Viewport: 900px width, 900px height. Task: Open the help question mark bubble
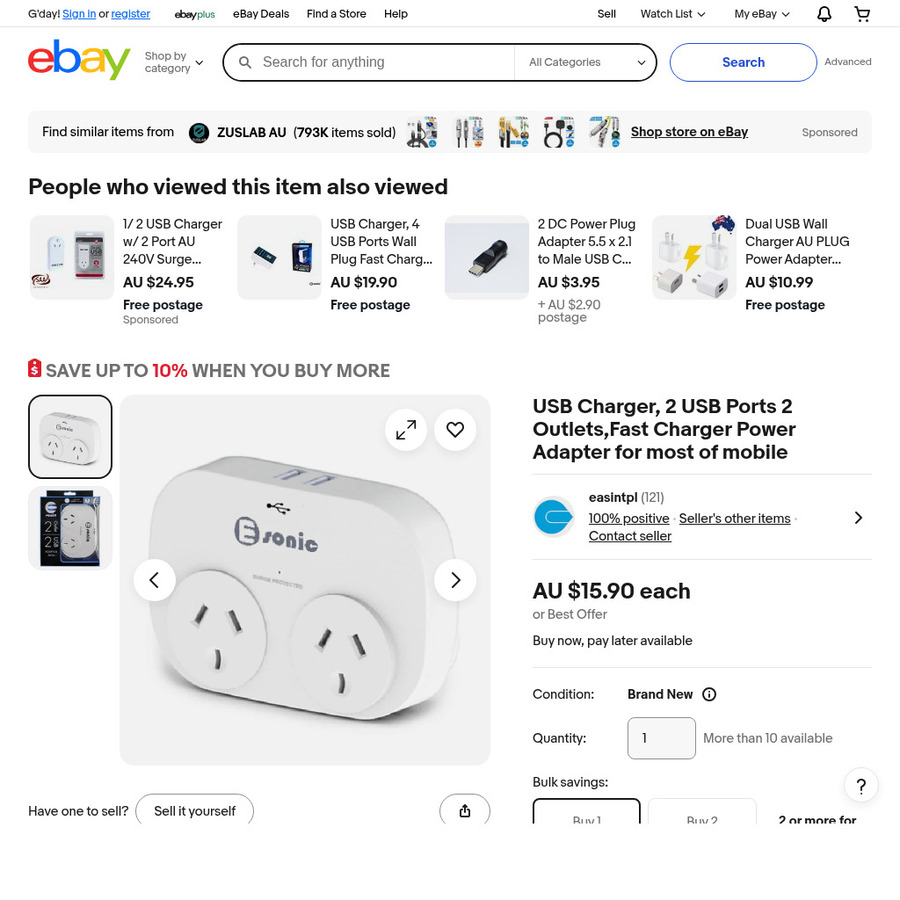coord(861,785)
